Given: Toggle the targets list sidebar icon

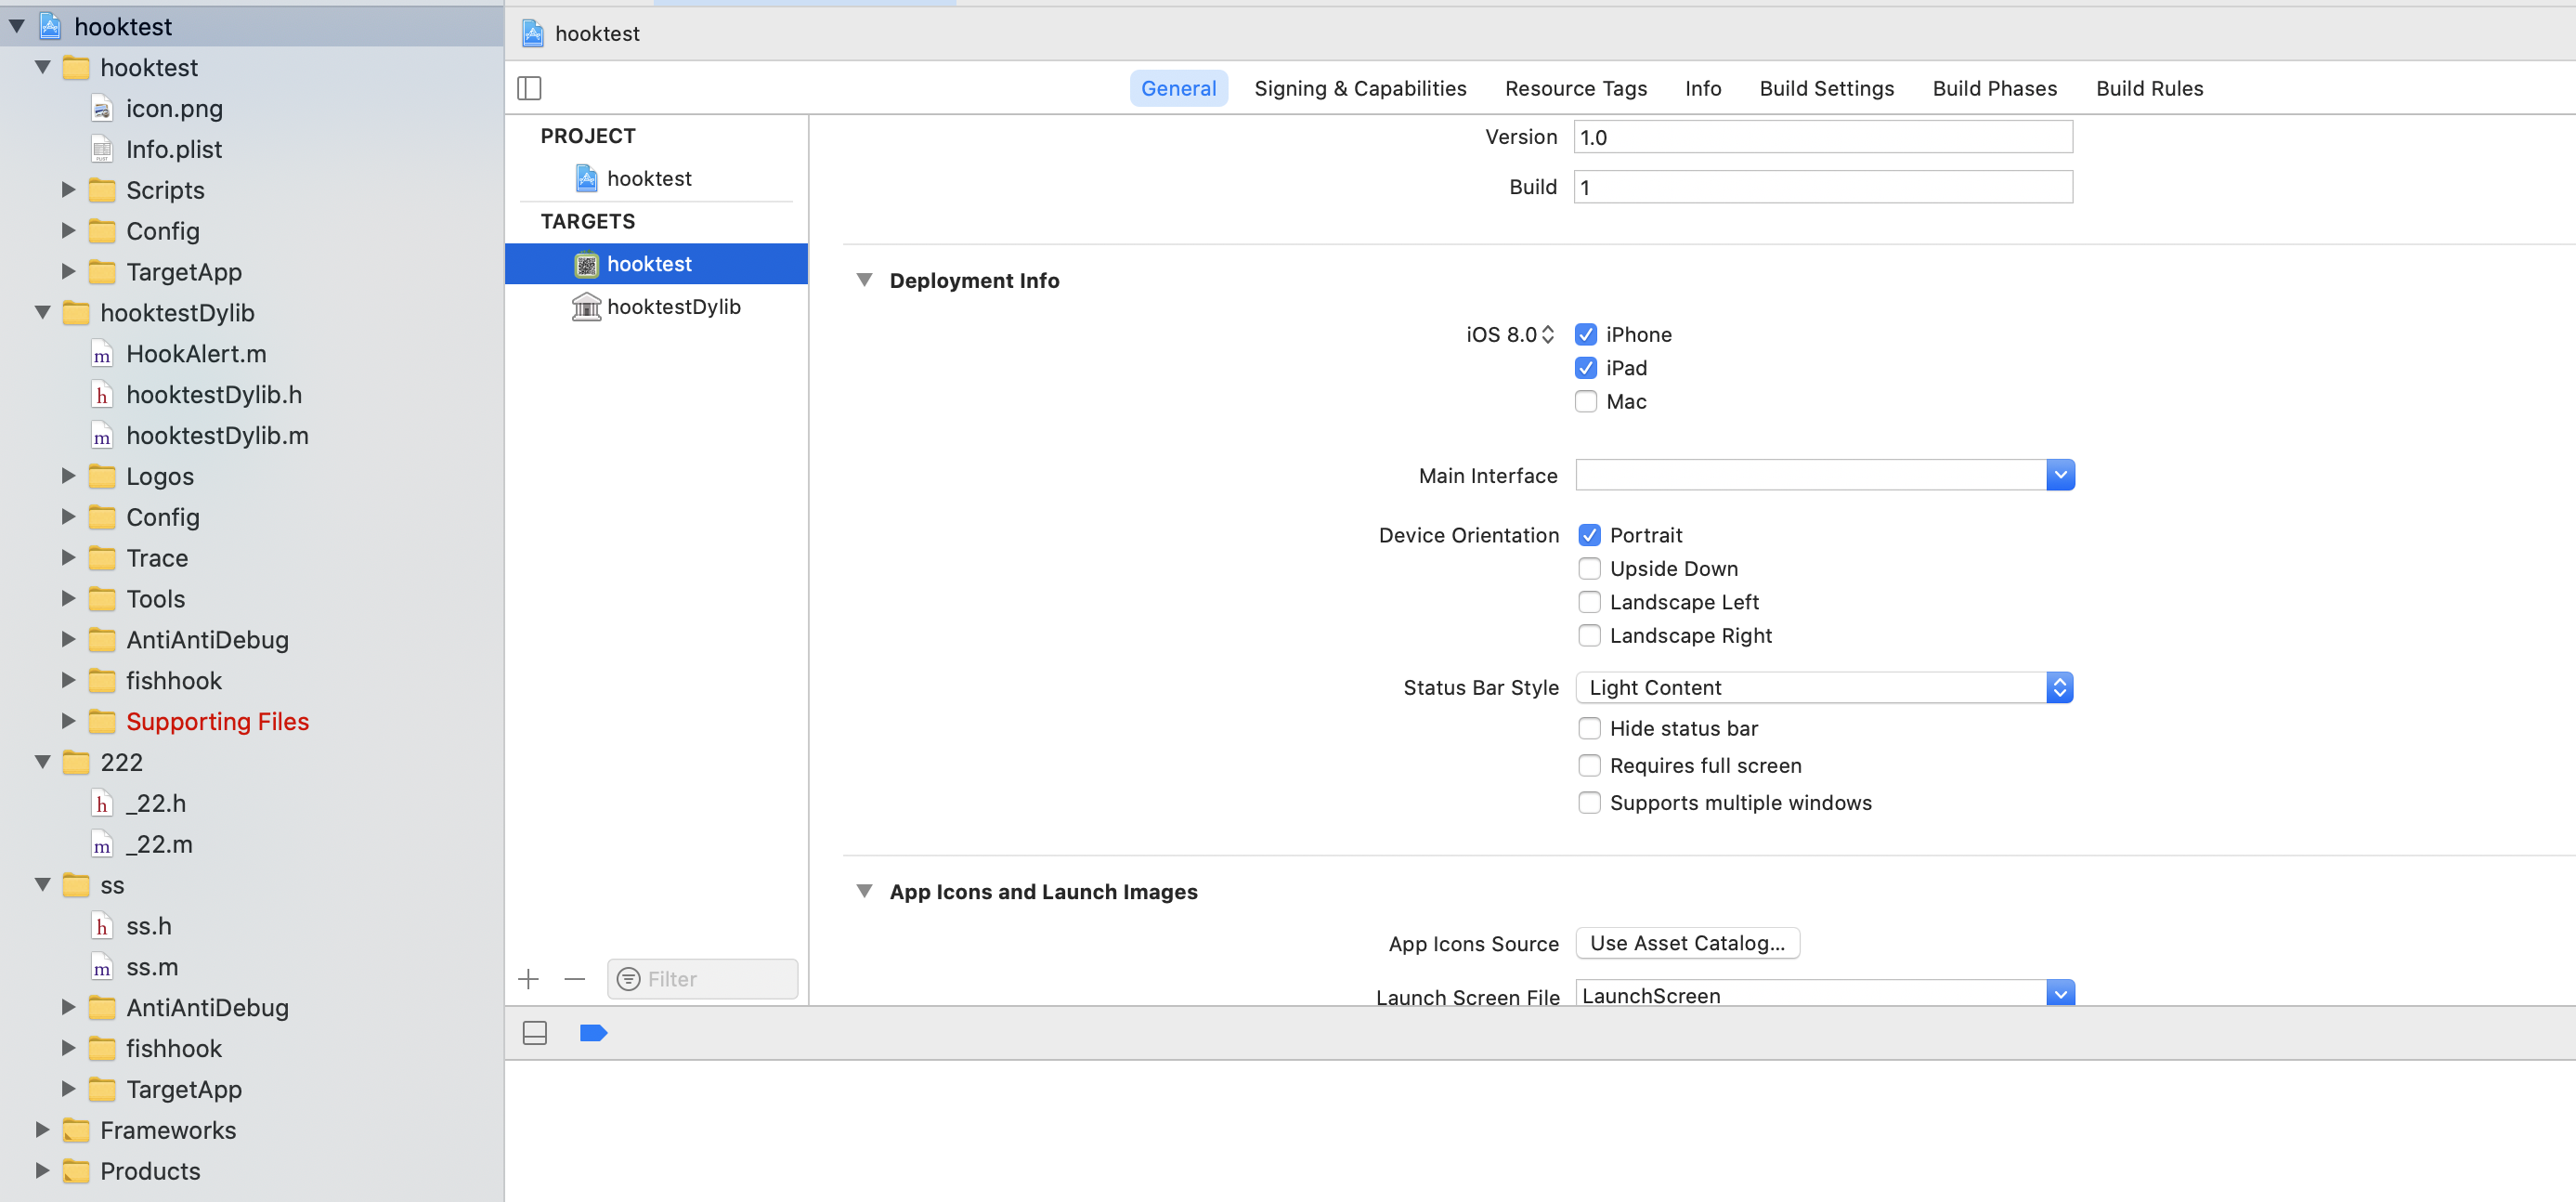Looking at the screenshot, I should (x=529, y=88).
